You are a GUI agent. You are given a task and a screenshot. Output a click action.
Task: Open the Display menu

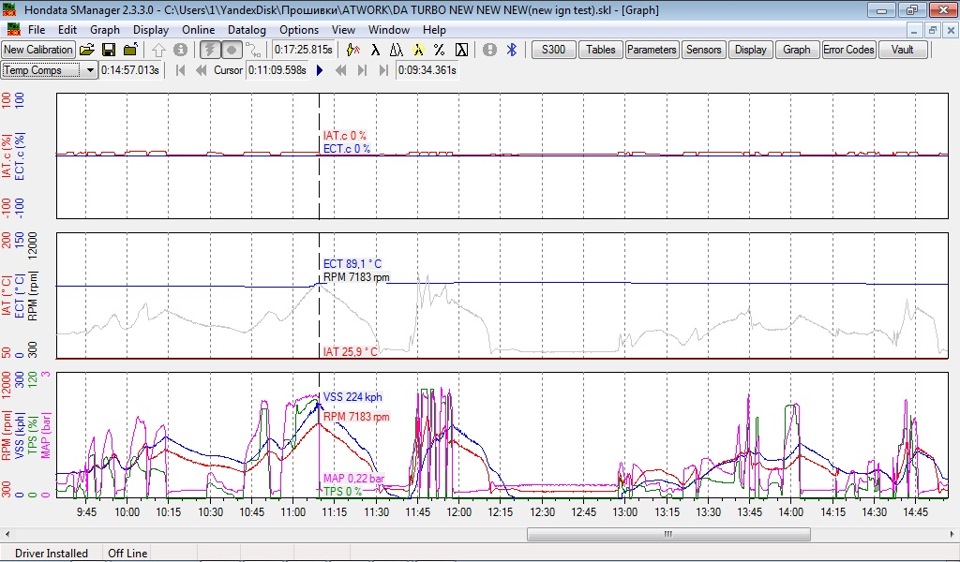tap(151, 29)
